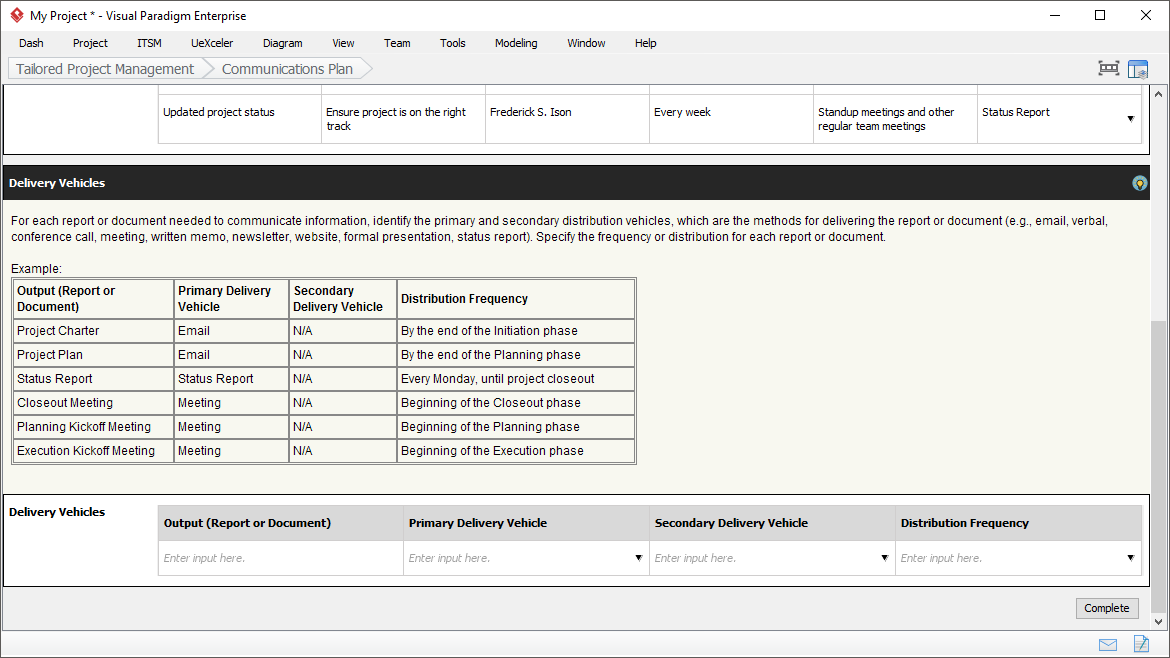This screenshot has height=658, width=1170.
Task: Open the Tools menu
Action: 452,43
